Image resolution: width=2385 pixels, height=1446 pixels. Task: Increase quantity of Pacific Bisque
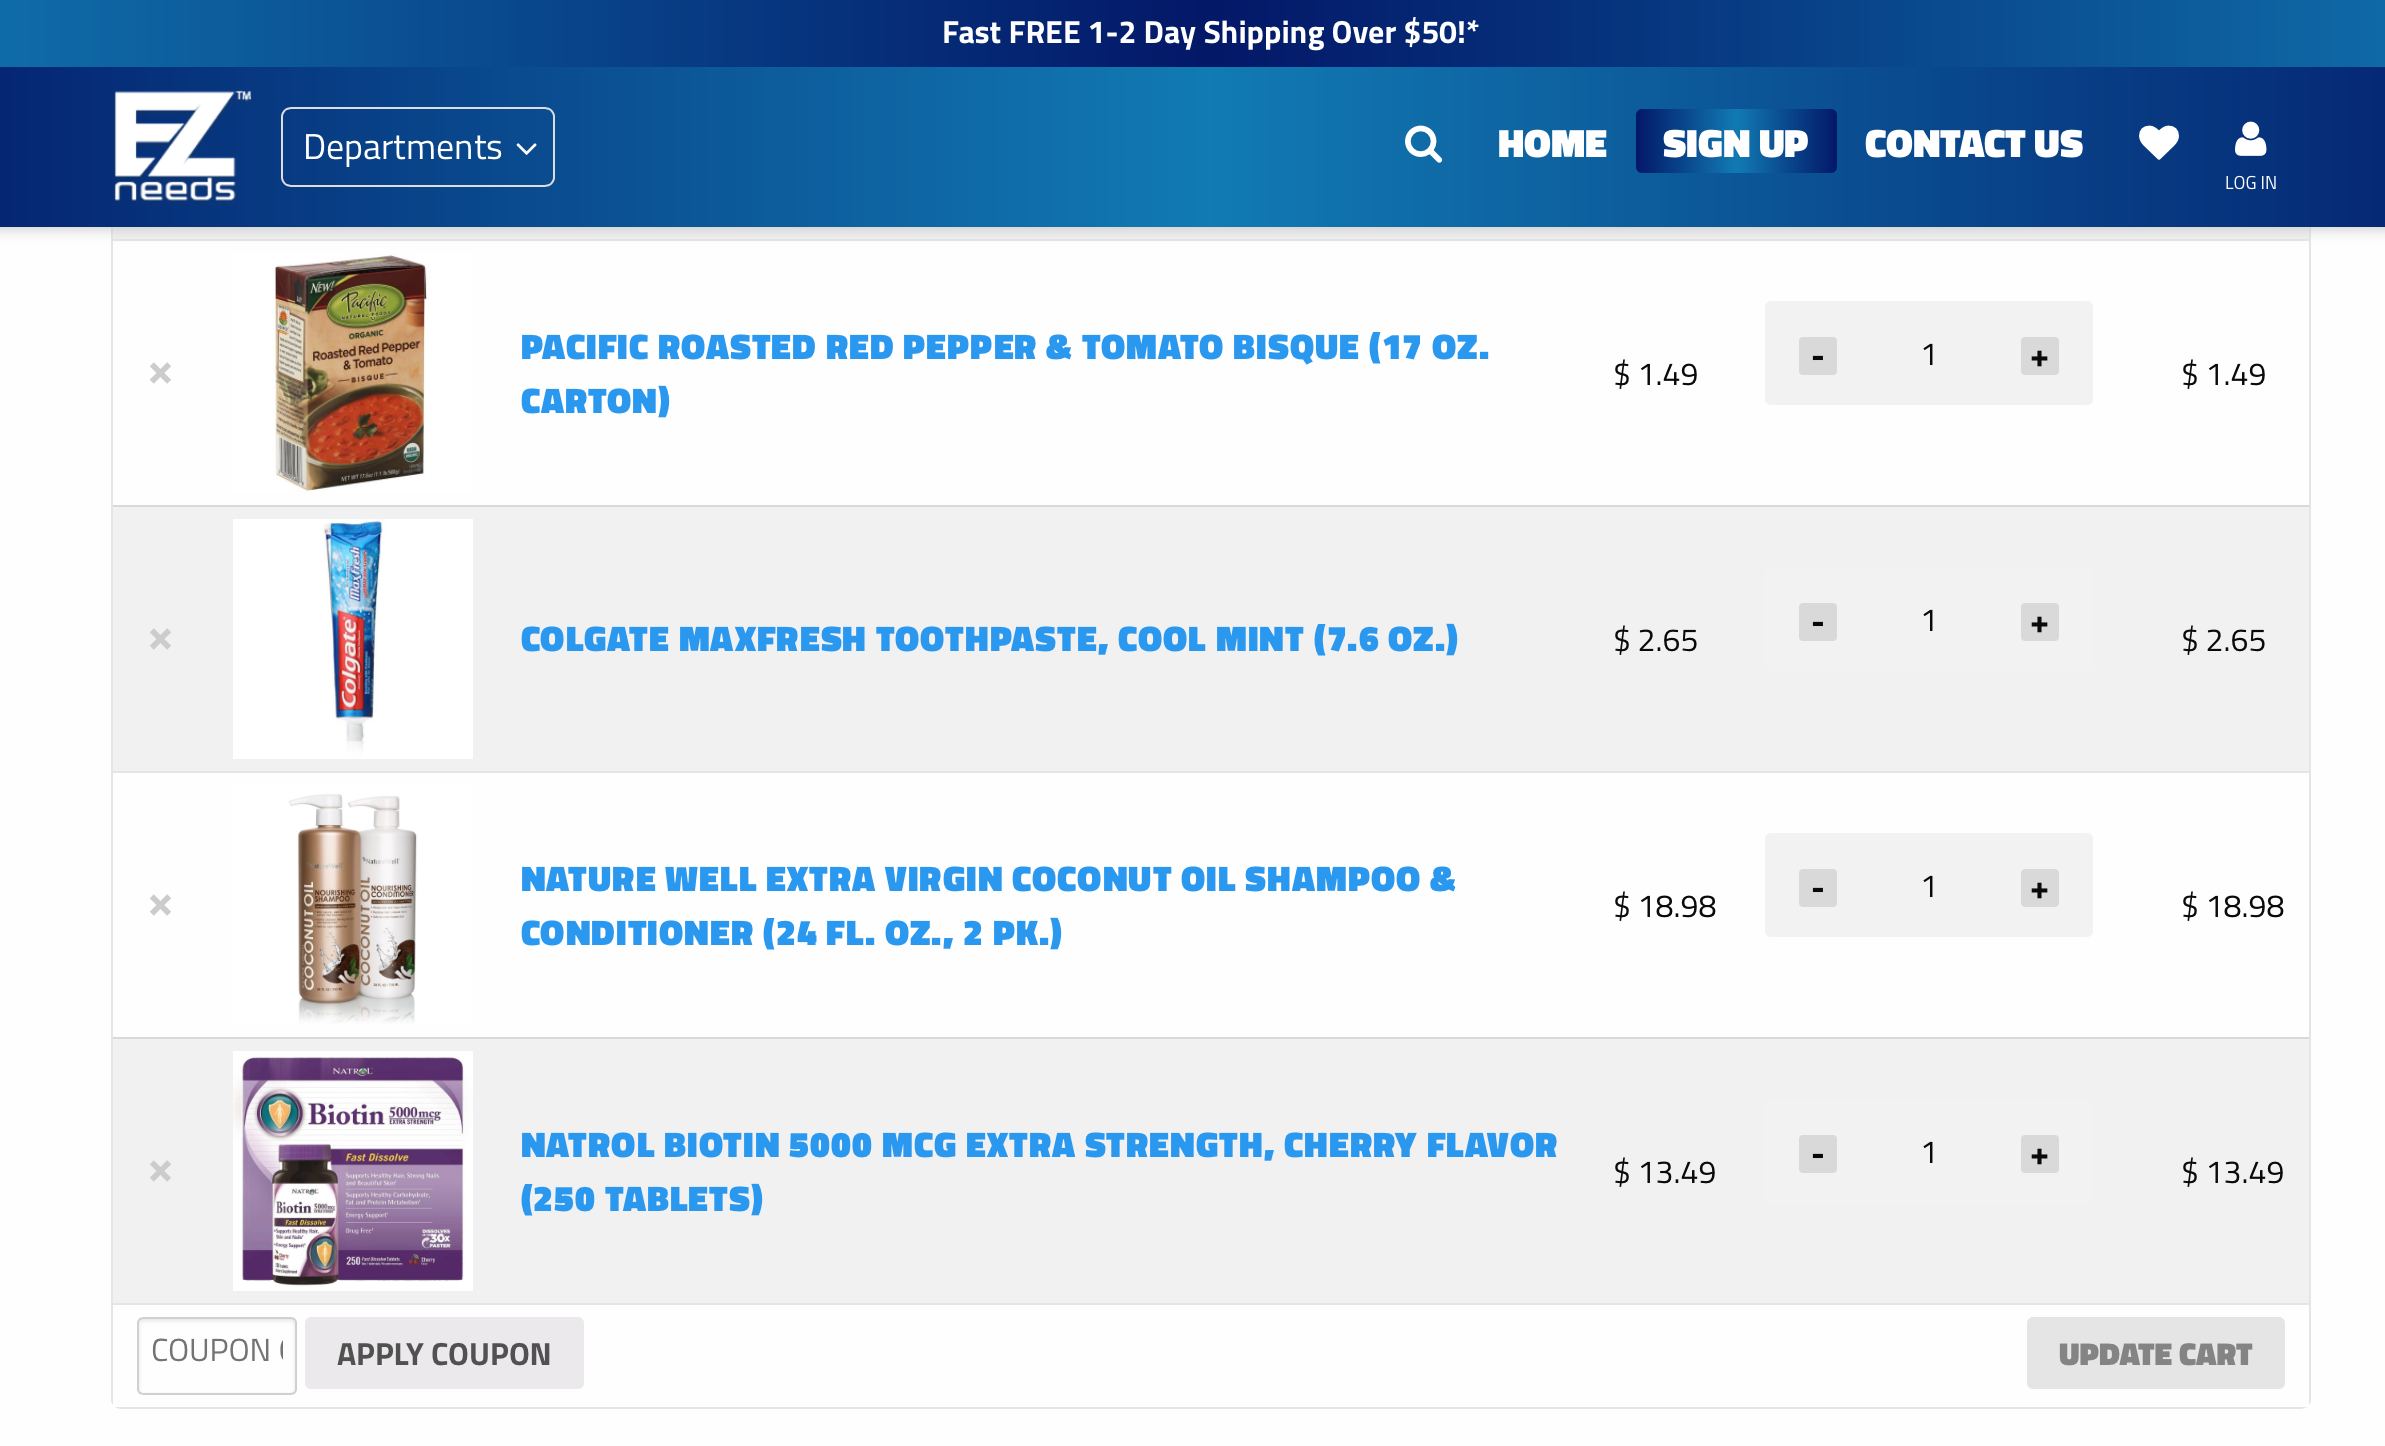click(x=2039, y=356)
